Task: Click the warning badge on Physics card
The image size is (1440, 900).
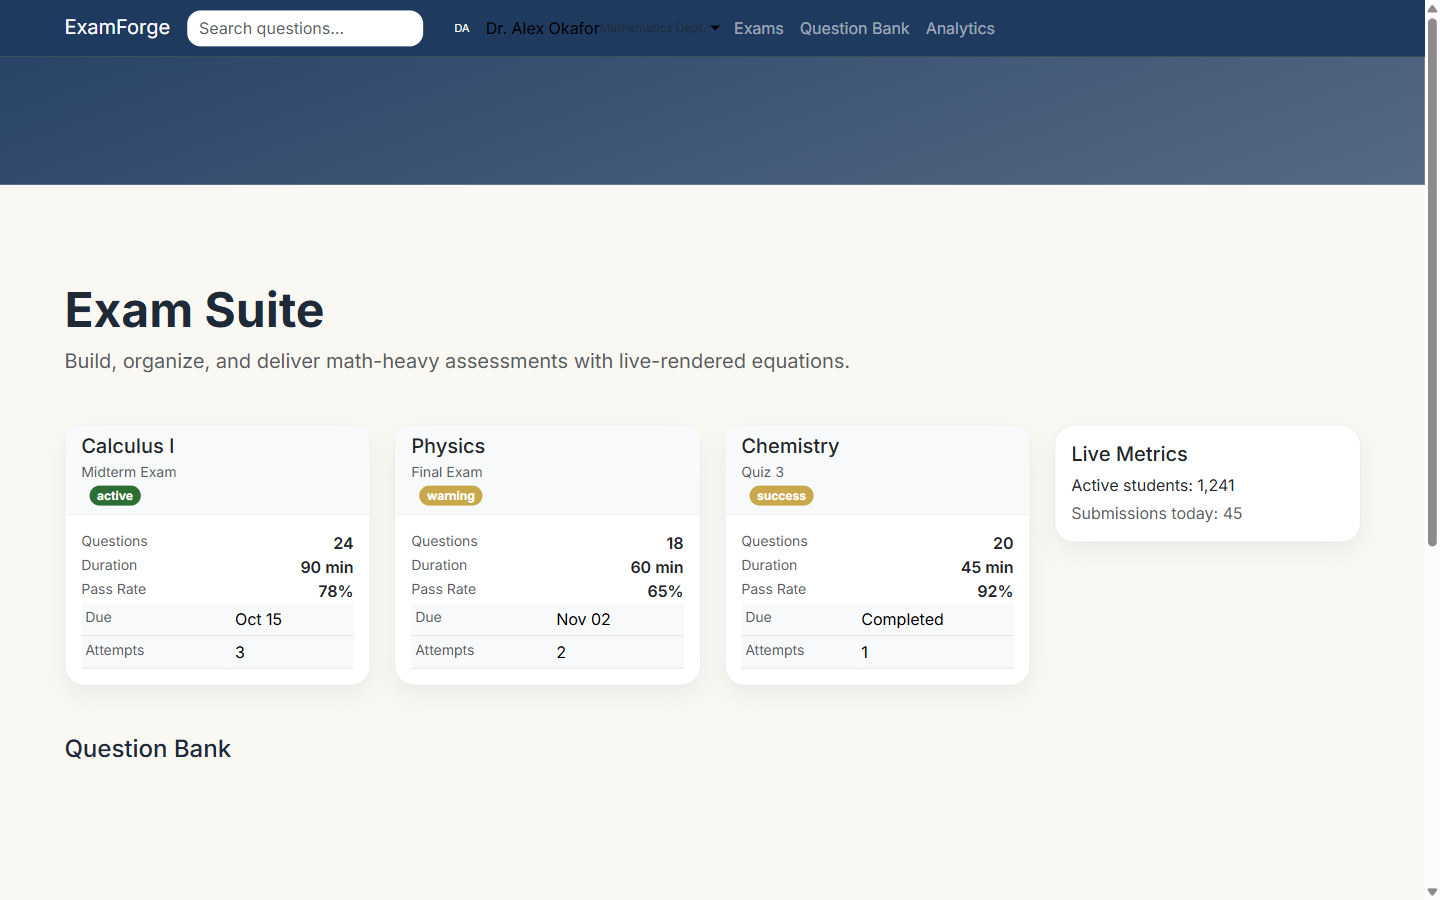Action: [x=451, y=496]
